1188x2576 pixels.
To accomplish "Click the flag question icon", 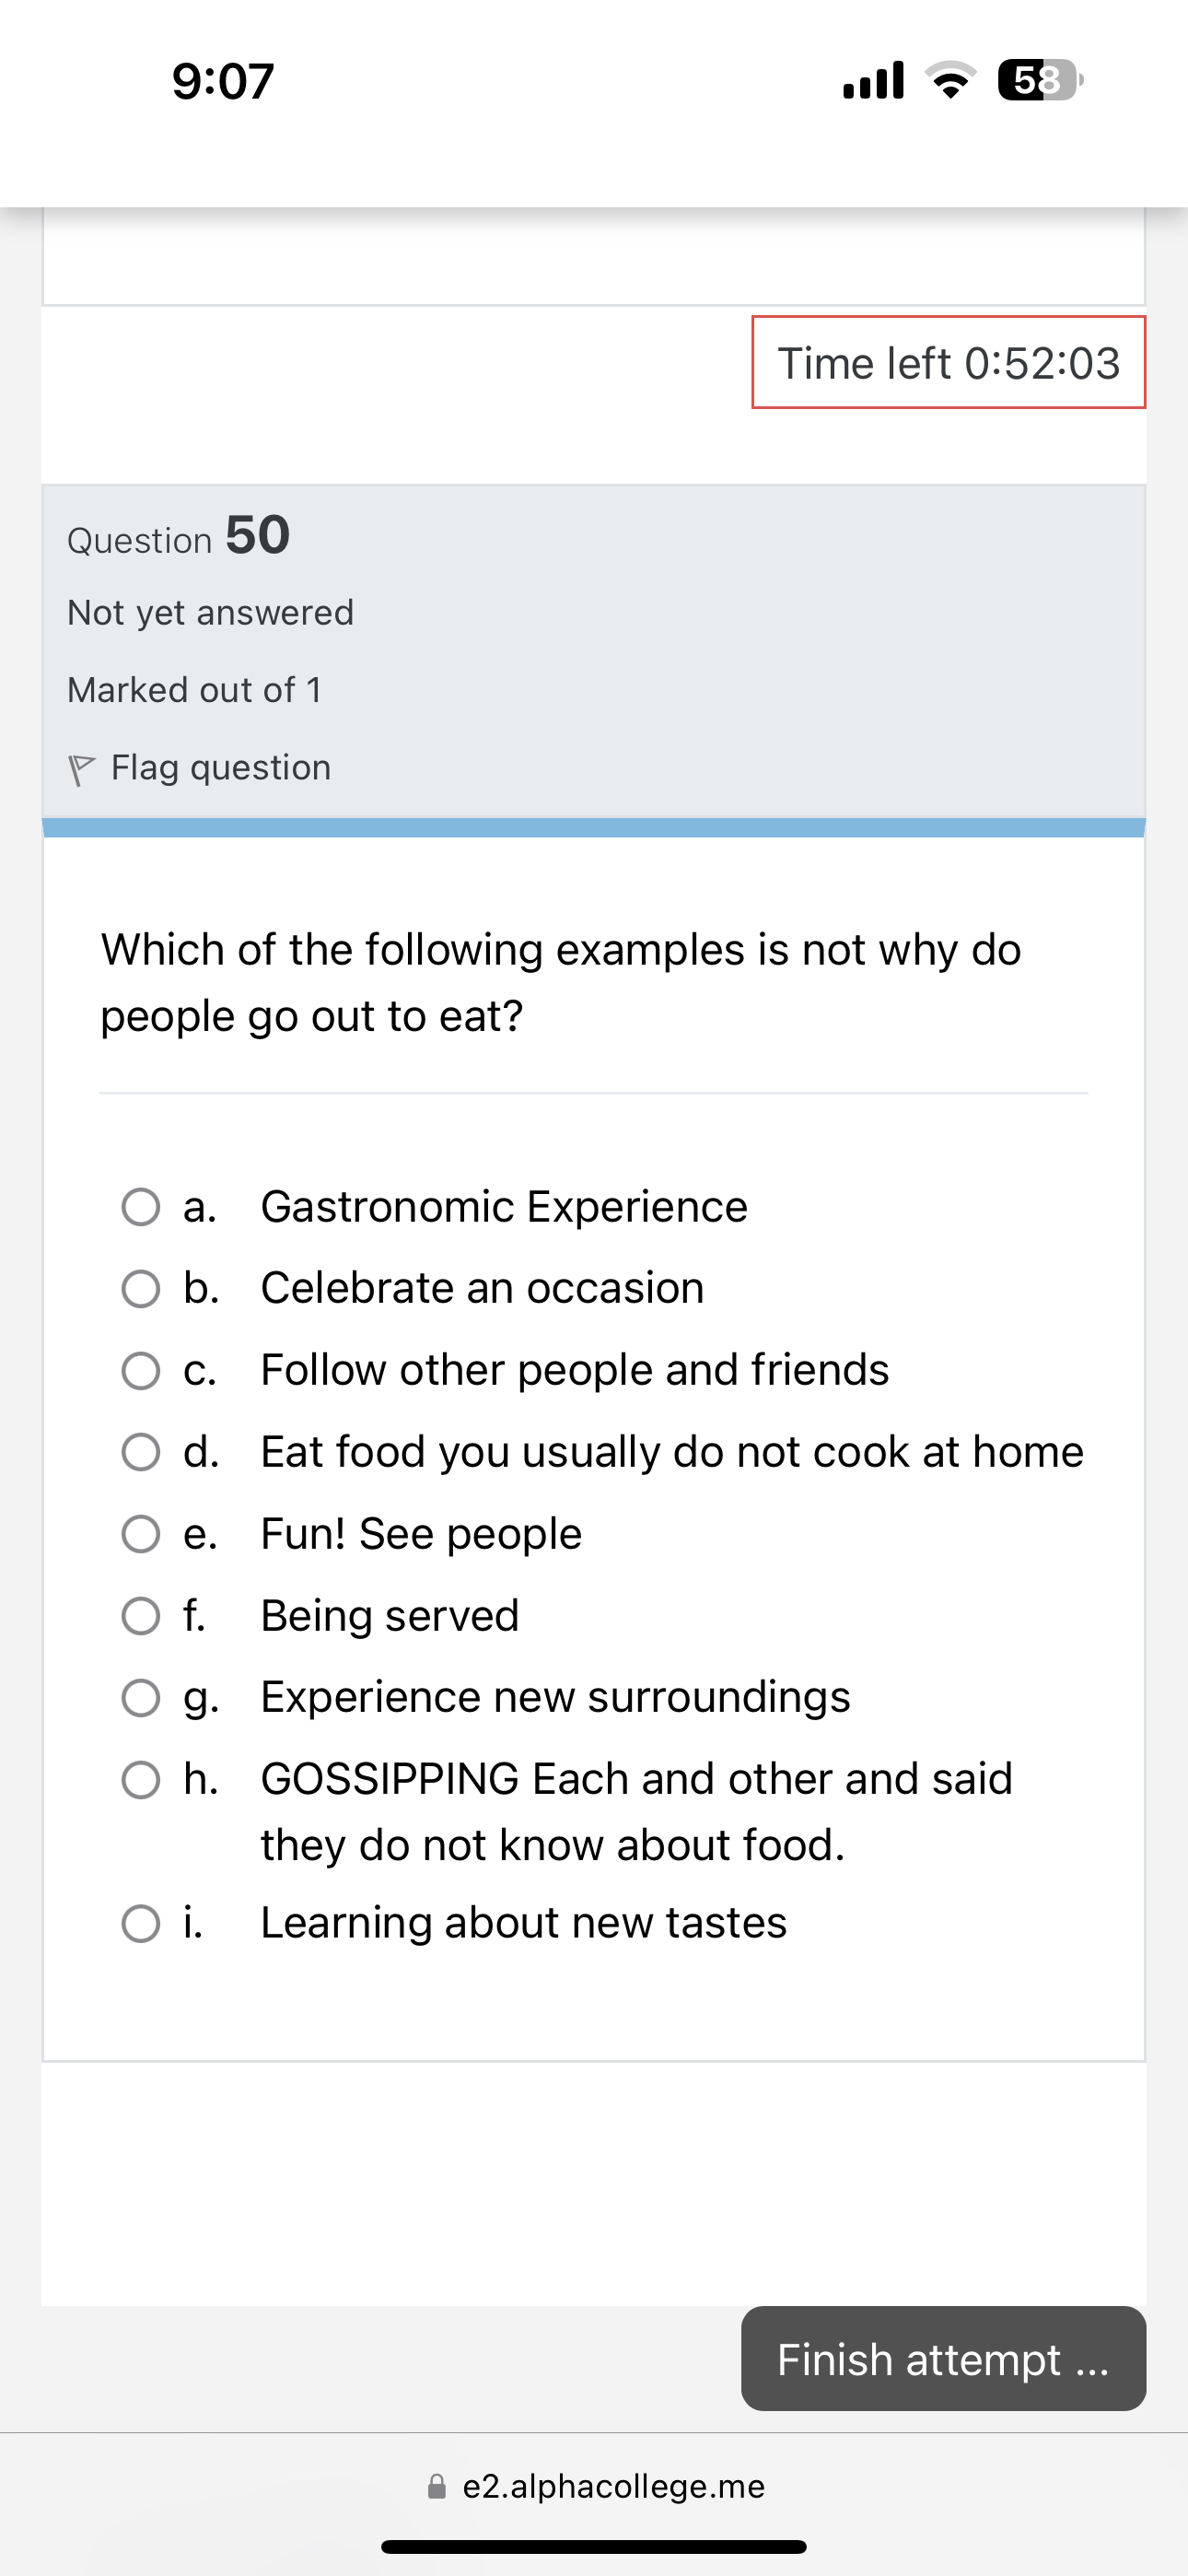I will pyautogui.click(x=81, y=770).
